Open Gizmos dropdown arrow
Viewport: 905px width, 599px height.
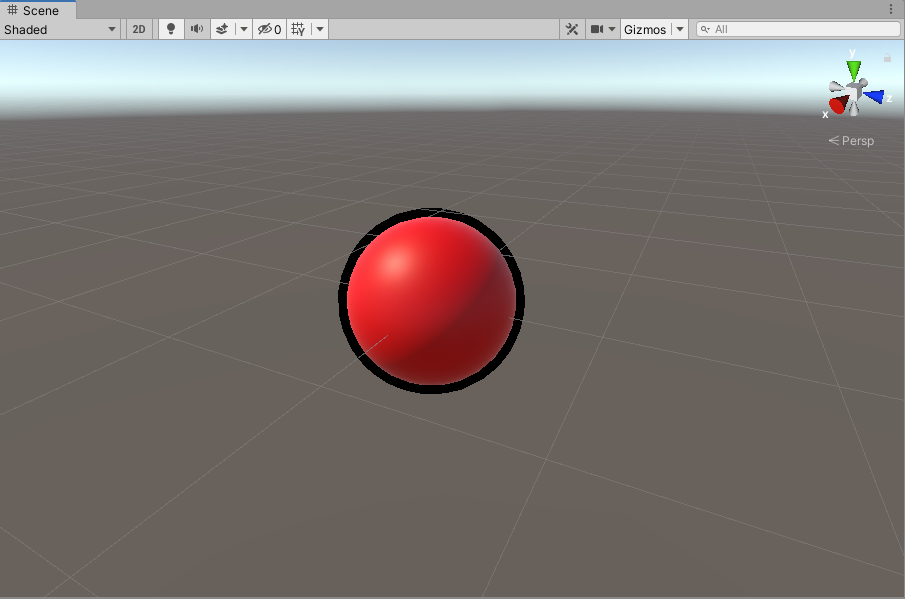pos(680,29)
